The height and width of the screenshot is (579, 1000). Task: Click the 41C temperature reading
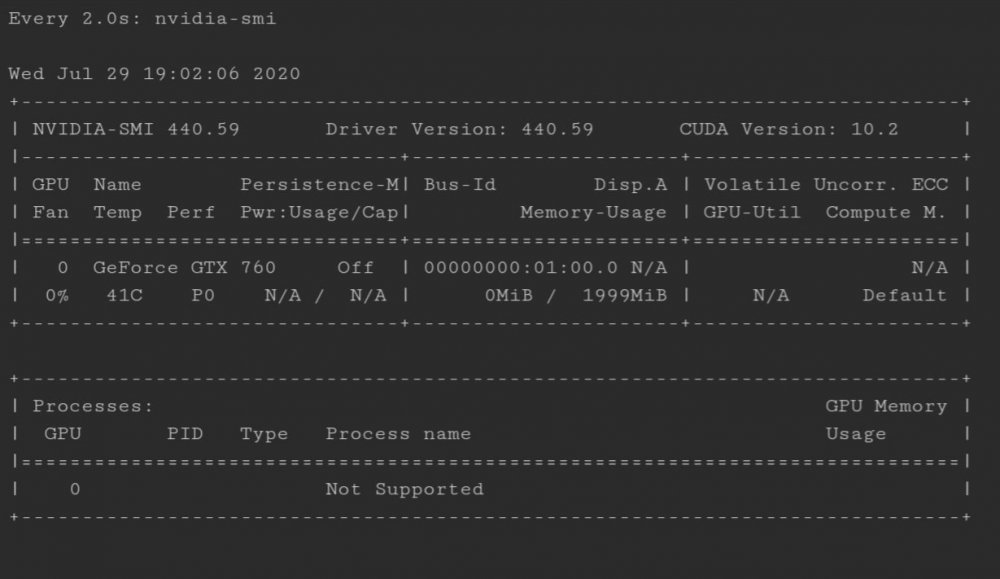coord(124,296)
